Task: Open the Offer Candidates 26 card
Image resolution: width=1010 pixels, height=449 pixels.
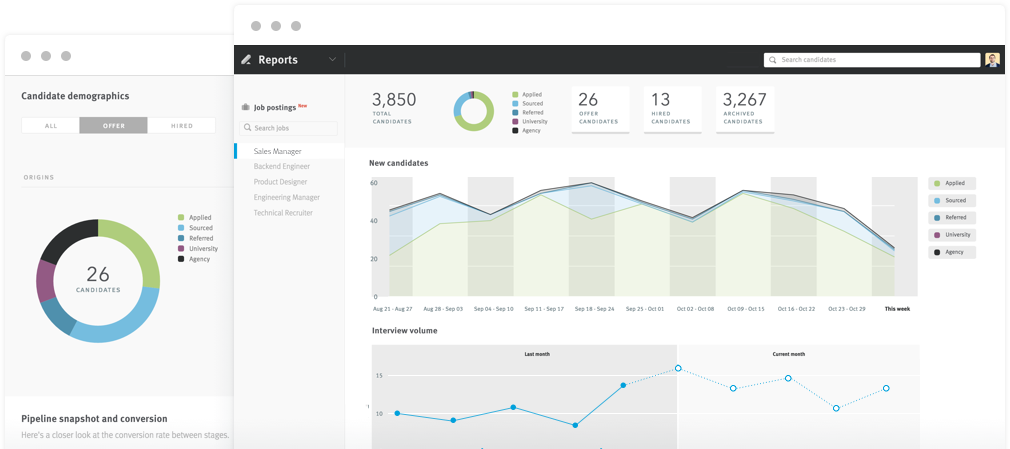Action: point(600,110)
